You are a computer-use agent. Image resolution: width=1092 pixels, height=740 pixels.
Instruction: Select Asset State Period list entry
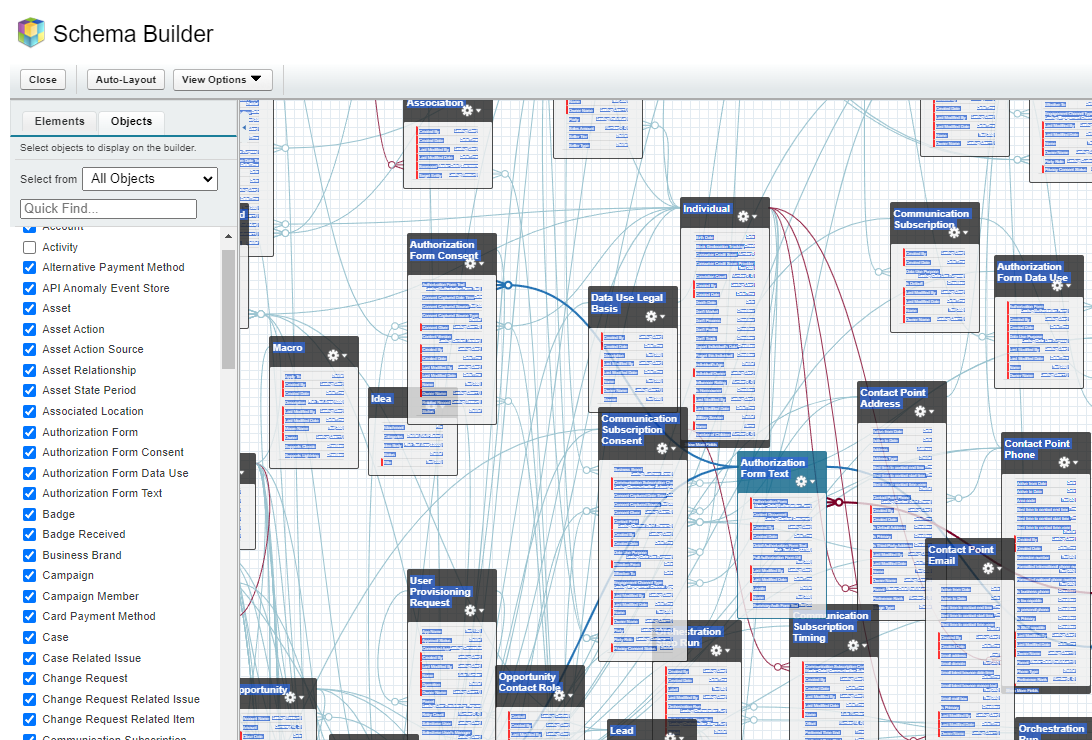(x=89, y=391)
